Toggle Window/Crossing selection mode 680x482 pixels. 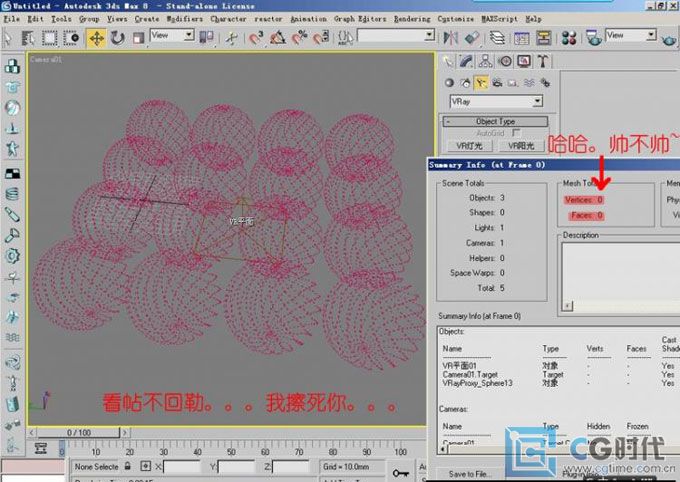click(72, 38)
